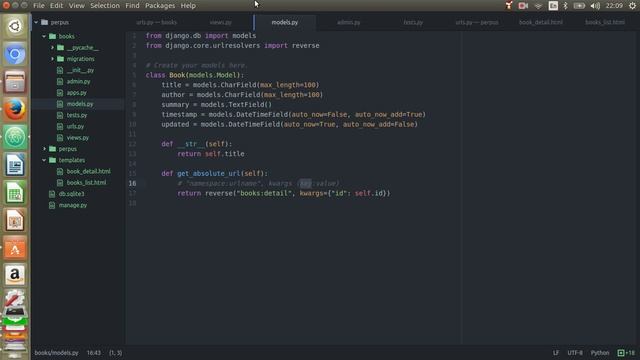Open Ubuntu Dash search launcher icon
Image resolution: width=640 pixels, height=360 pixels.
pos(15,27)
